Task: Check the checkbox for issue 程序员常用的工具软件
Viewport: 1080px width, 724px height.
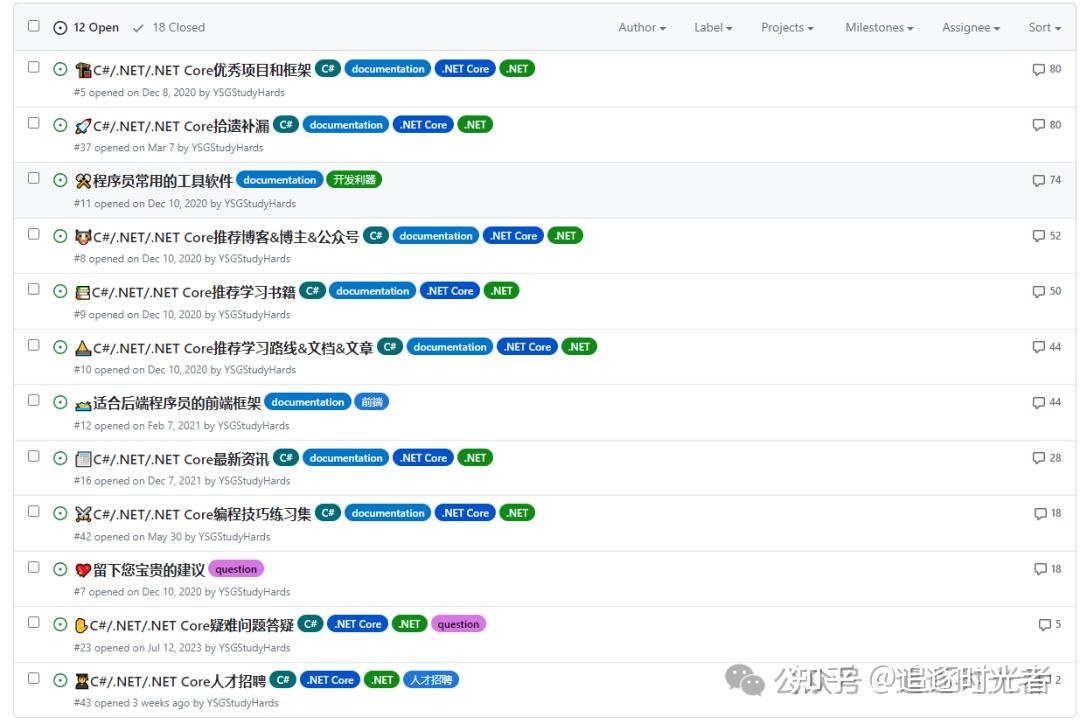Action: [33, 180]
